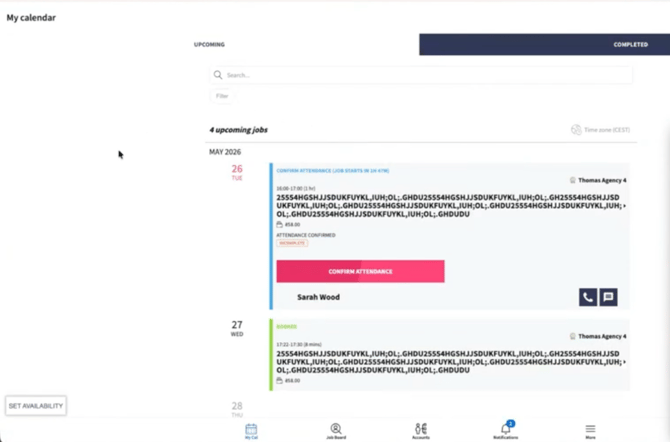
Task: Click the 17:22-17:30 time on Wednesday's job
Action: coord(299,345)
